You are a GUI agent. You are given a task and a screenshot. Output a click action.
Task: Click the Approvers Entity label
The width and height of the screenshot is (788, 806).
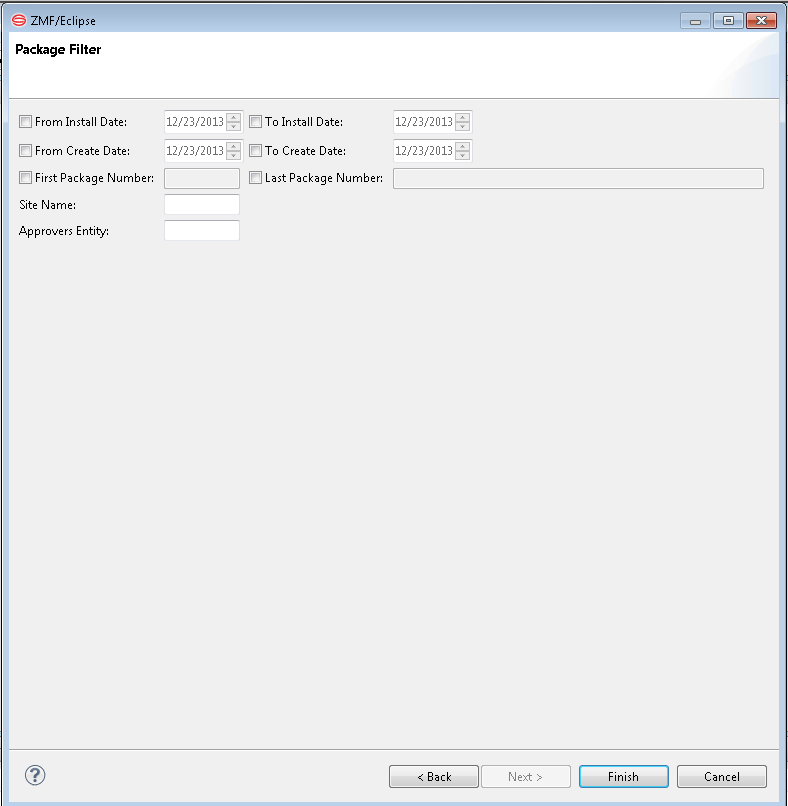click(64, 231)
